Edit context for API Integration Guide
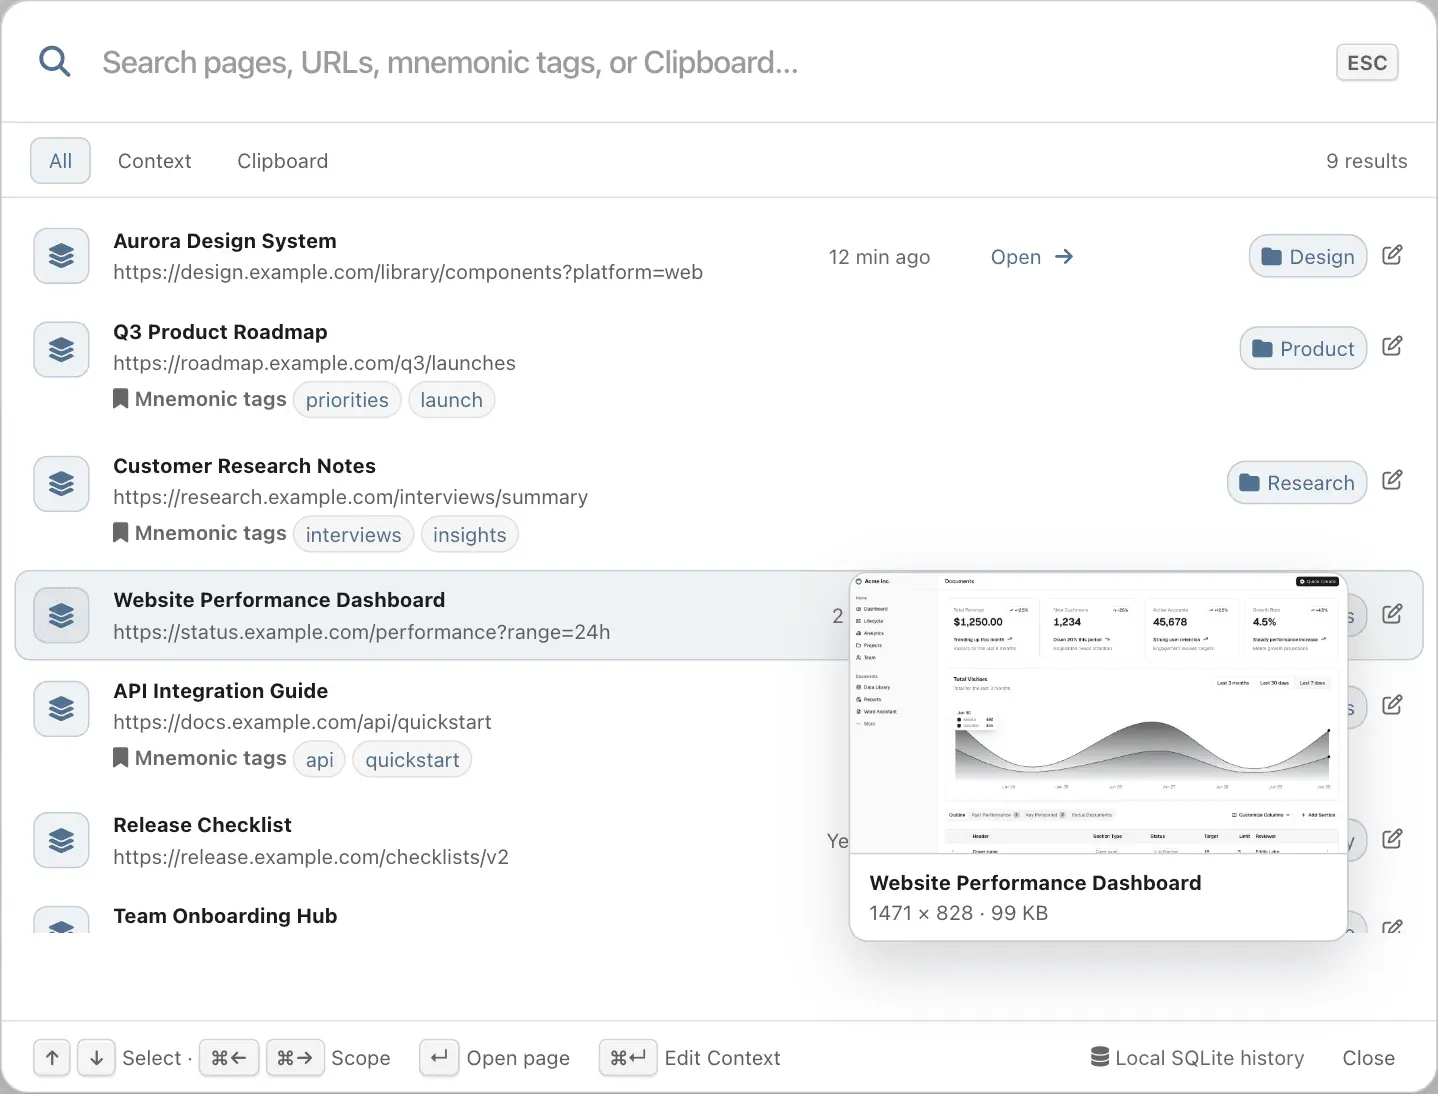 [x=1392, y=705]
